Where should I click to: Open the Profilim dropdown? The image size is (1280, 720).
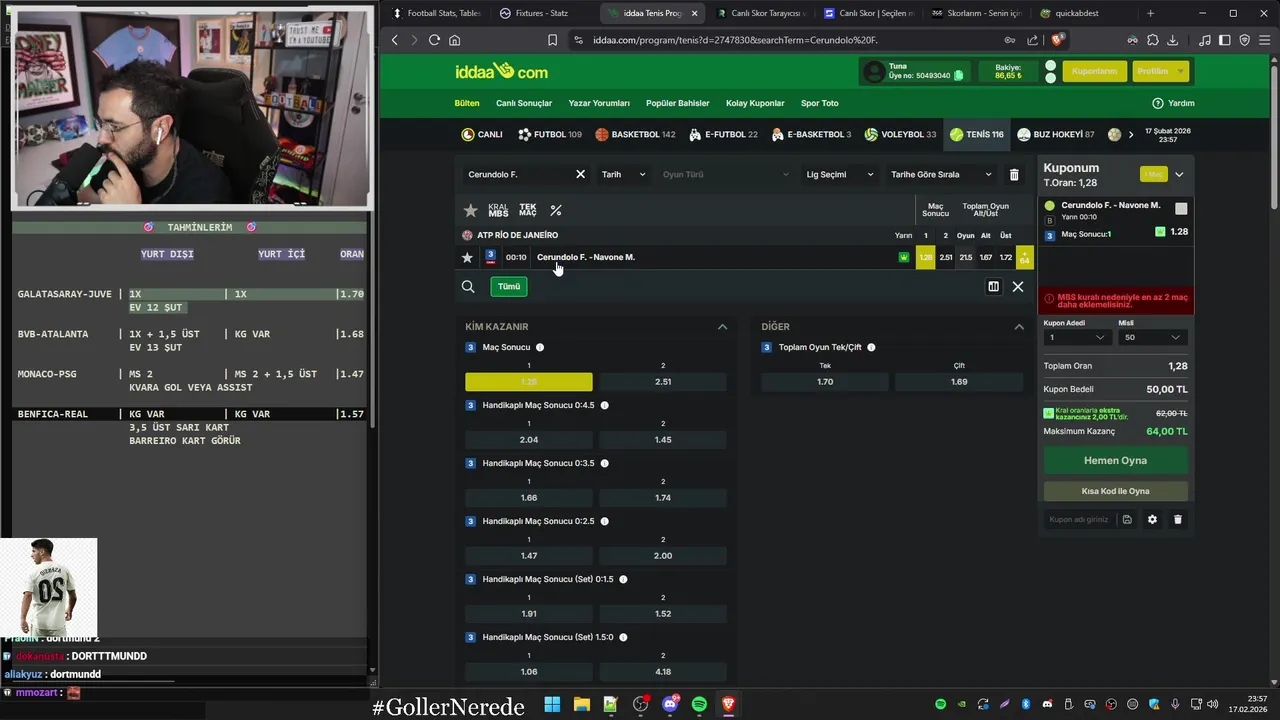1160,71
